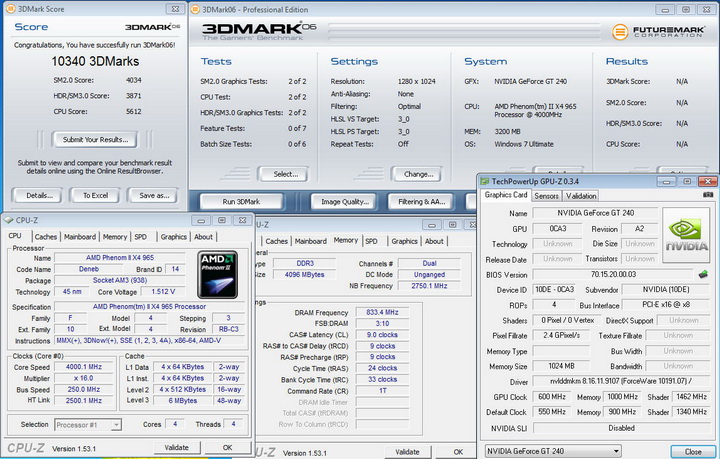Click the HT Link 2500.1 MHz value

coord(84,401)
